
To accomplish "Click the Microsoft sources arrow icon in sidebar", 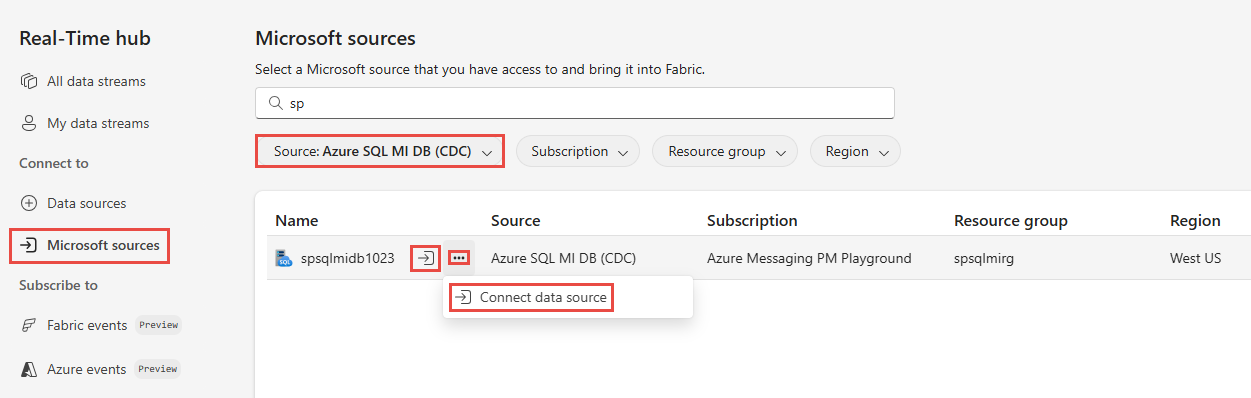I will pos(29,245).
